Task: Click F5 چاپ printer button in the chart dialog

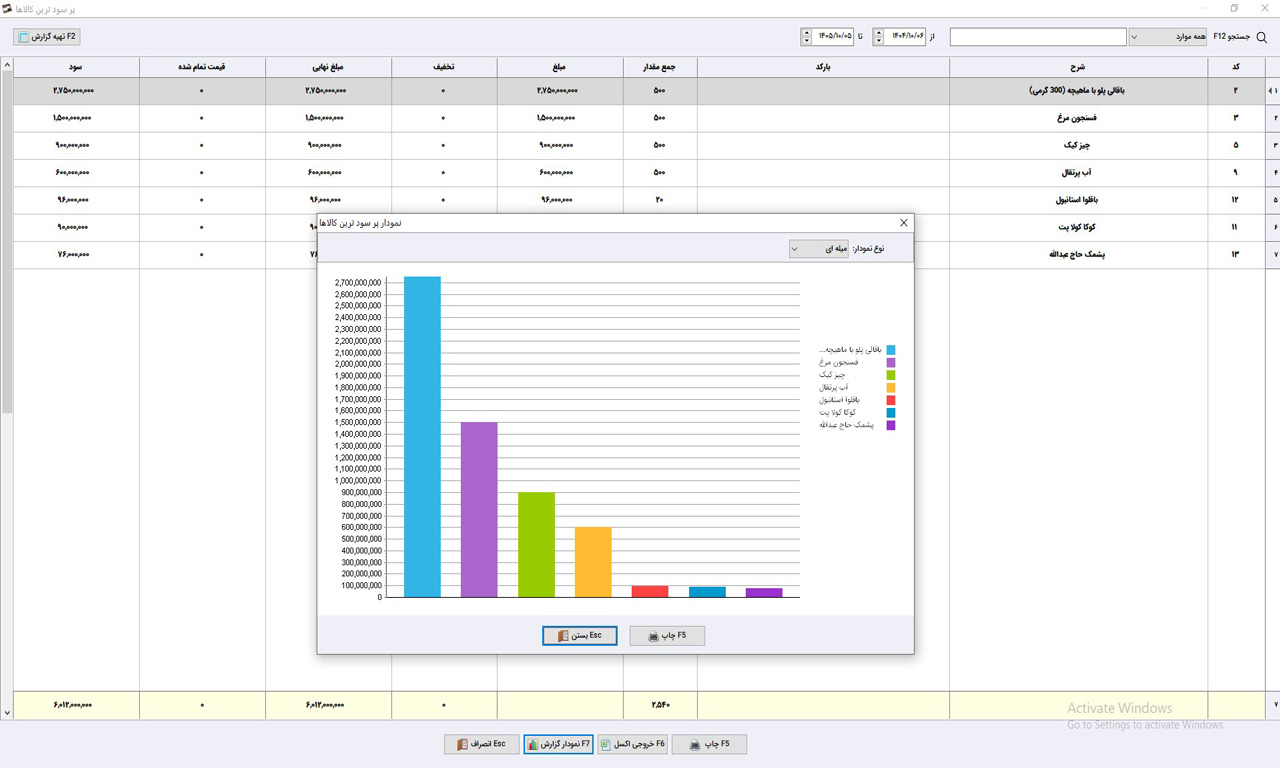Action: click(667, 636)
